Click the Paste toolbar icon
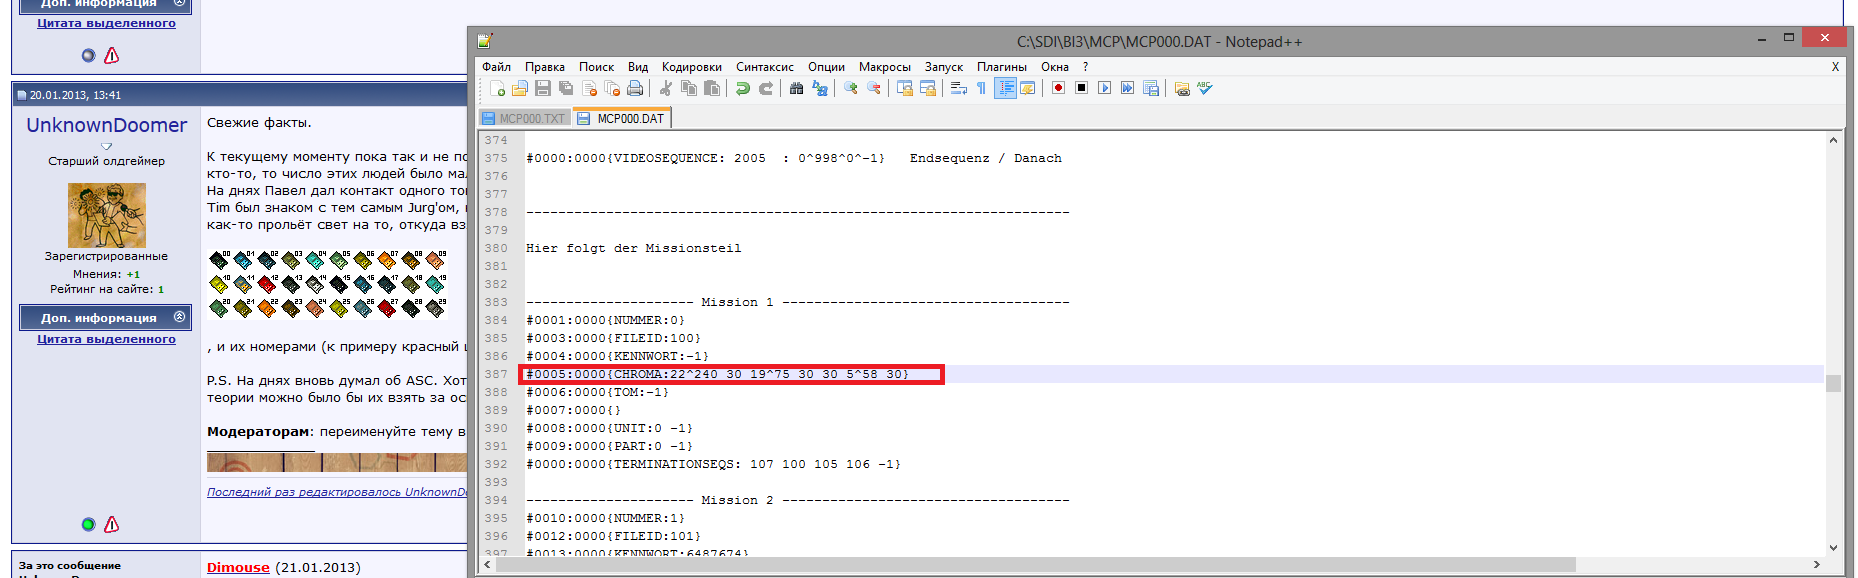 [712, 88]
